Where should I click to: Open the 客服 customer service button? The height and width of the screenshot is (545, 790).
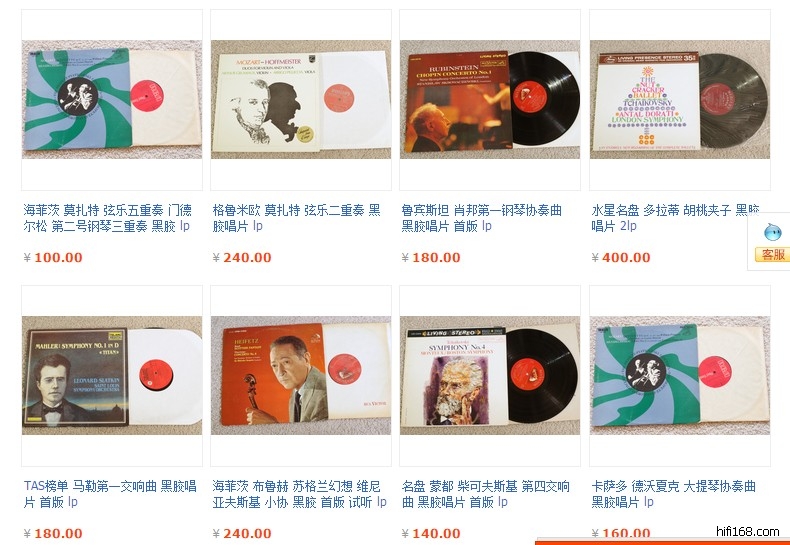click(x=772, y=254)
